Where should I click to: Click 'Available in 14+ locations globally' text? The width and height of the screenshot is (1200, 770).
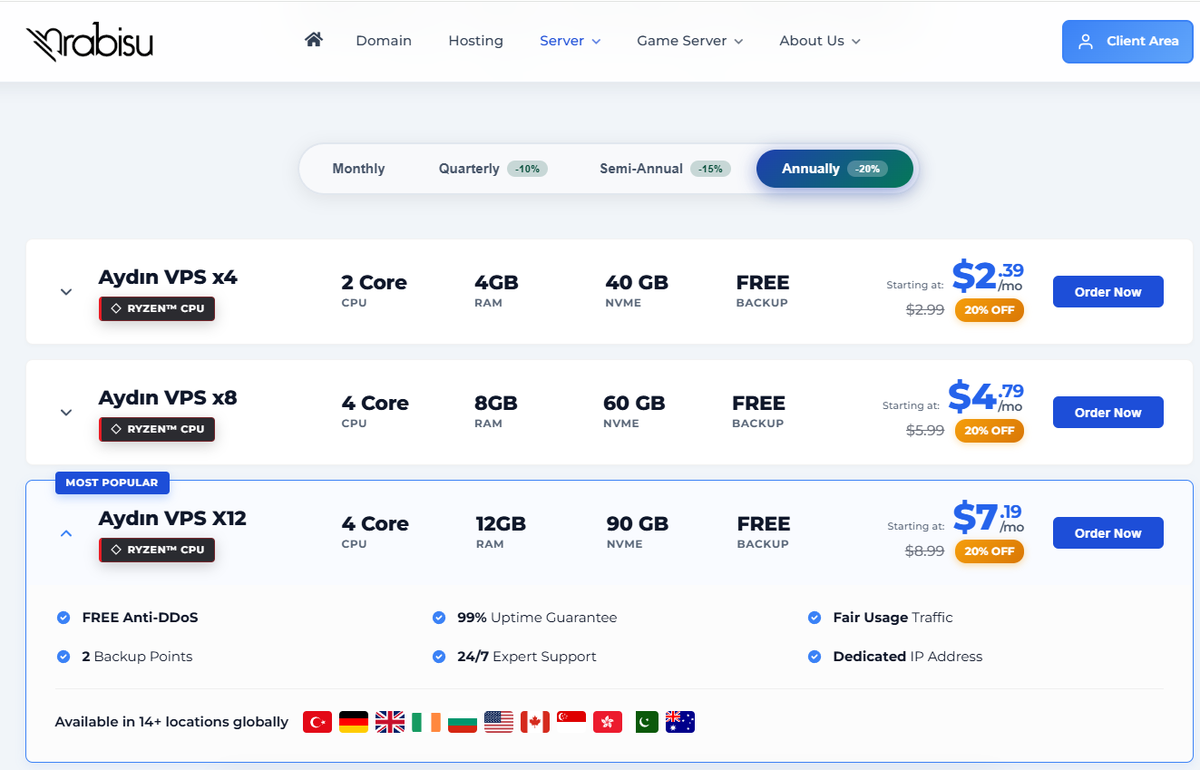[172, 722]
